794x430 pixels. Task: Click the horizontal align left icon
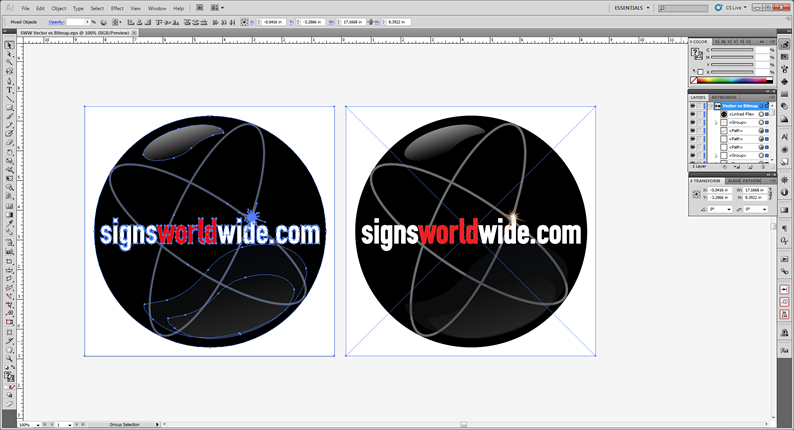131,22
